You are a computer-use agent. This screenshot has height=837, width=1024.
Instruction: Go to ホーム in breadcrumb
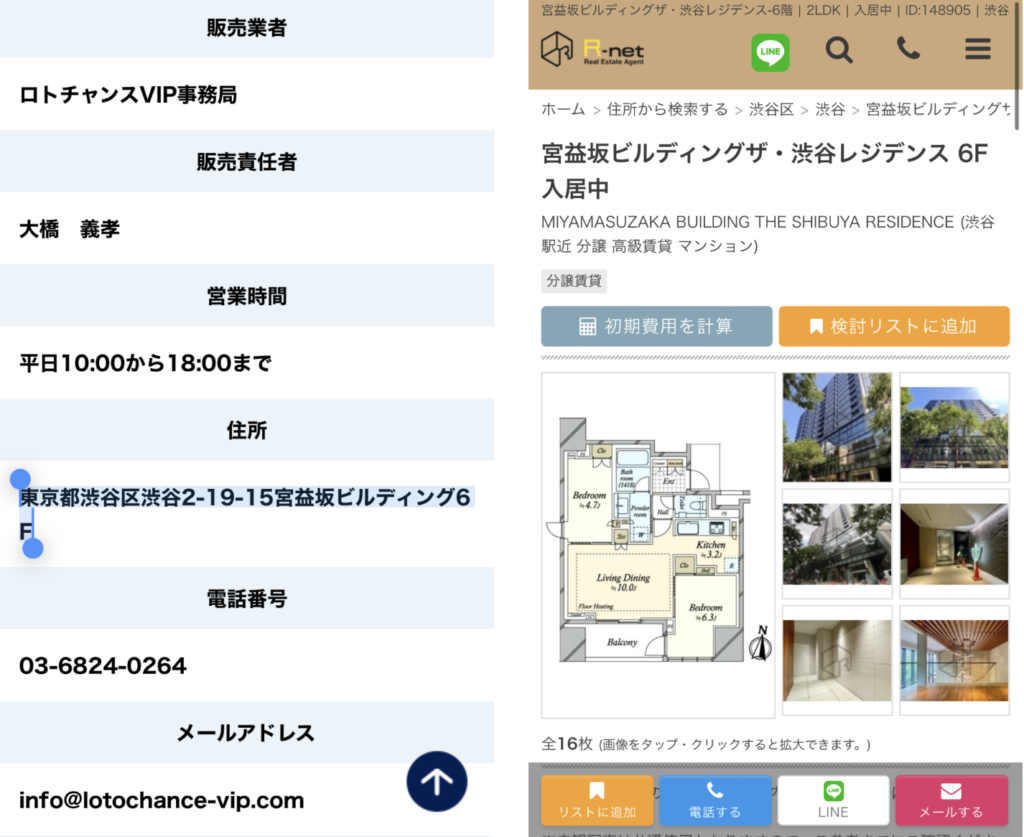(563, 109)
